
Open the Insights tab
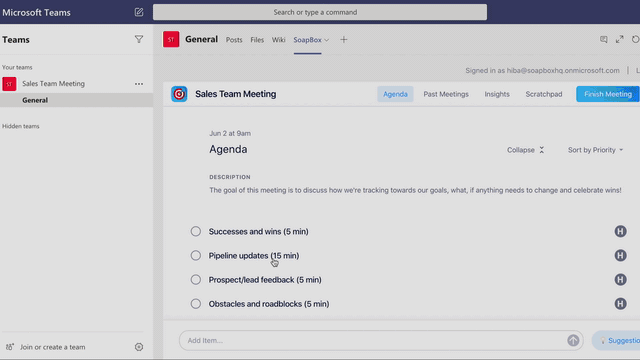pyautogui.click(x=497, y=94)
